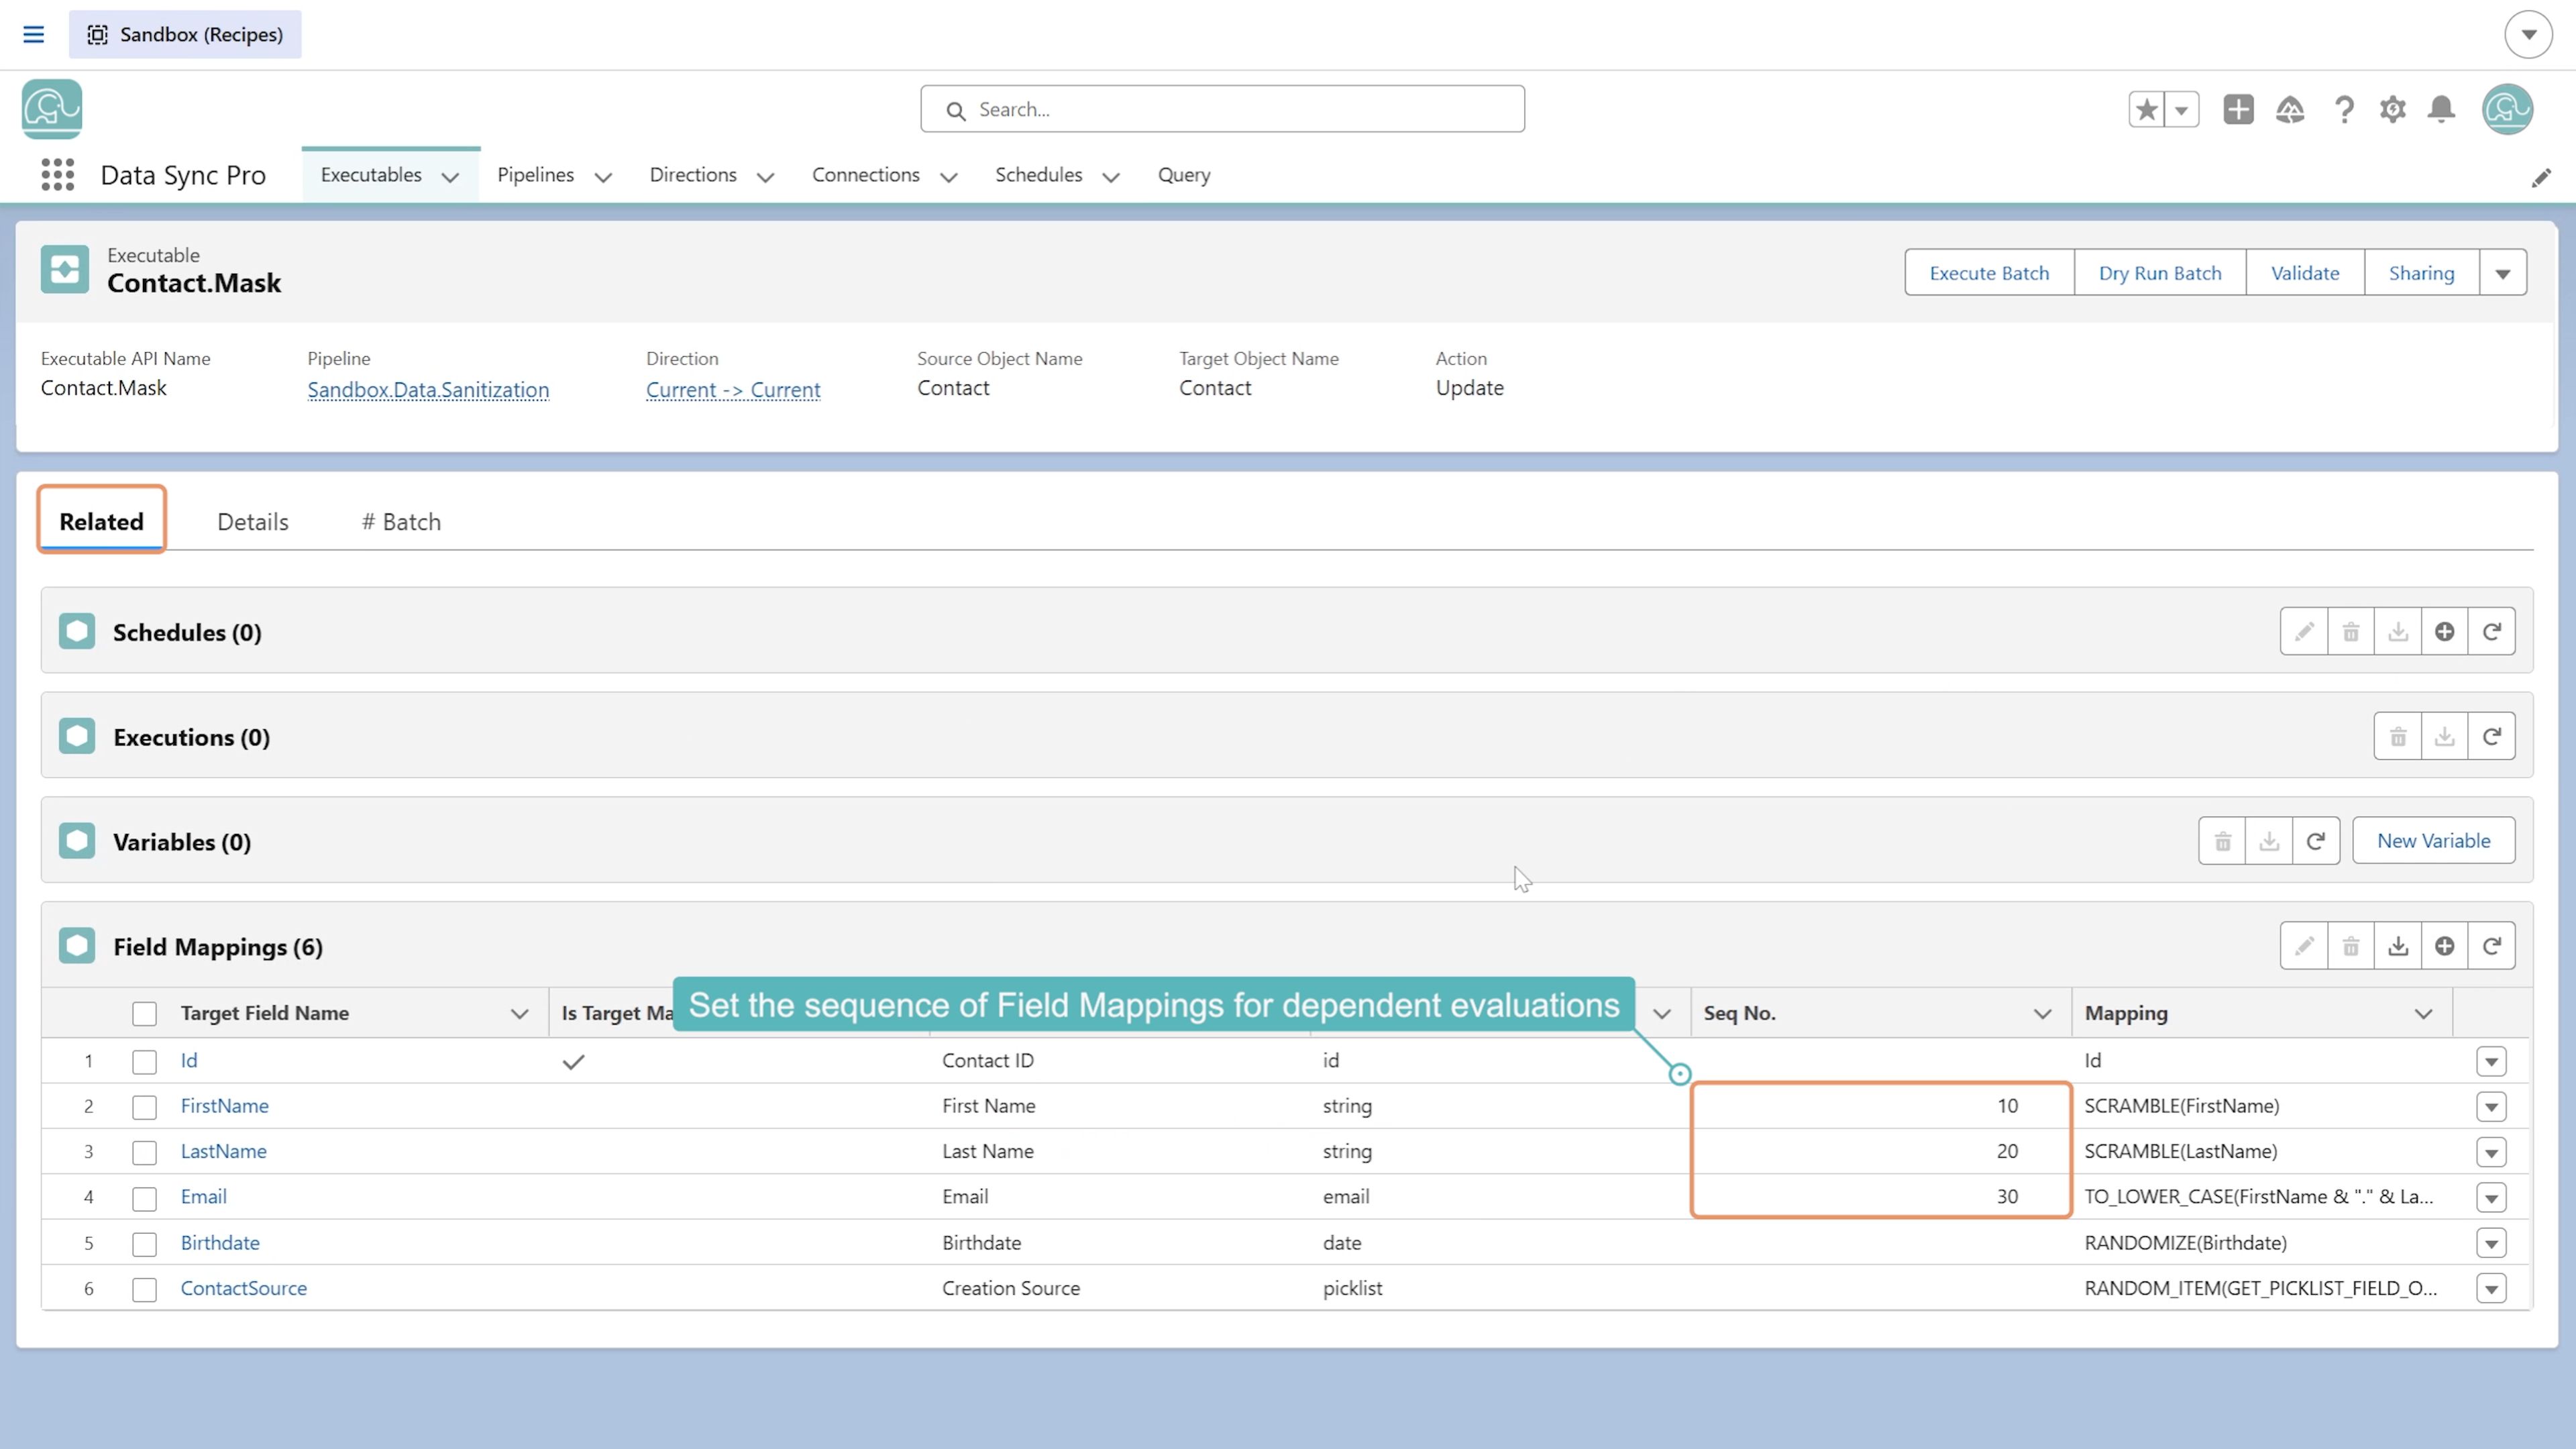Open the user profile avatar
The image size is (2576, 1449).
pos(2507,109)
